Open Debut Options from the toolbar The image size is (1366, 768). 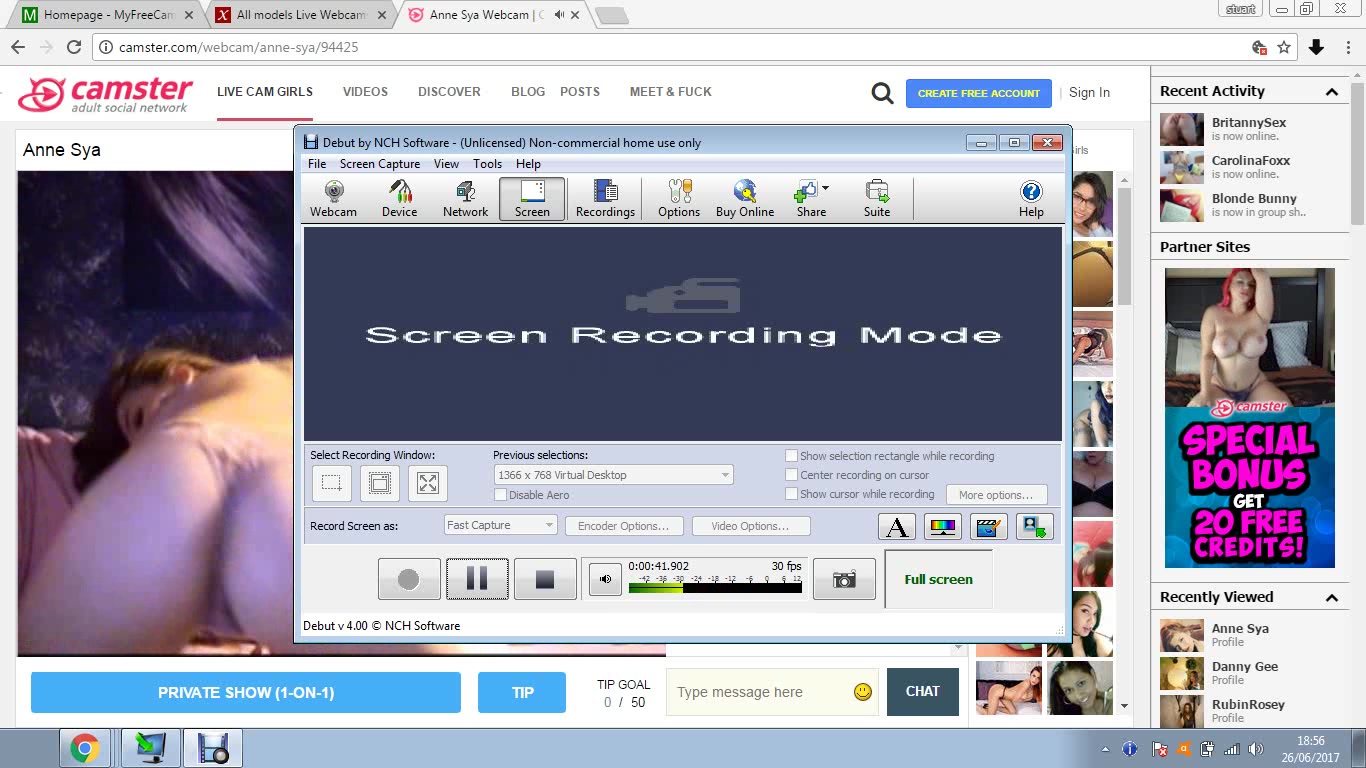[x=678, y=198]
